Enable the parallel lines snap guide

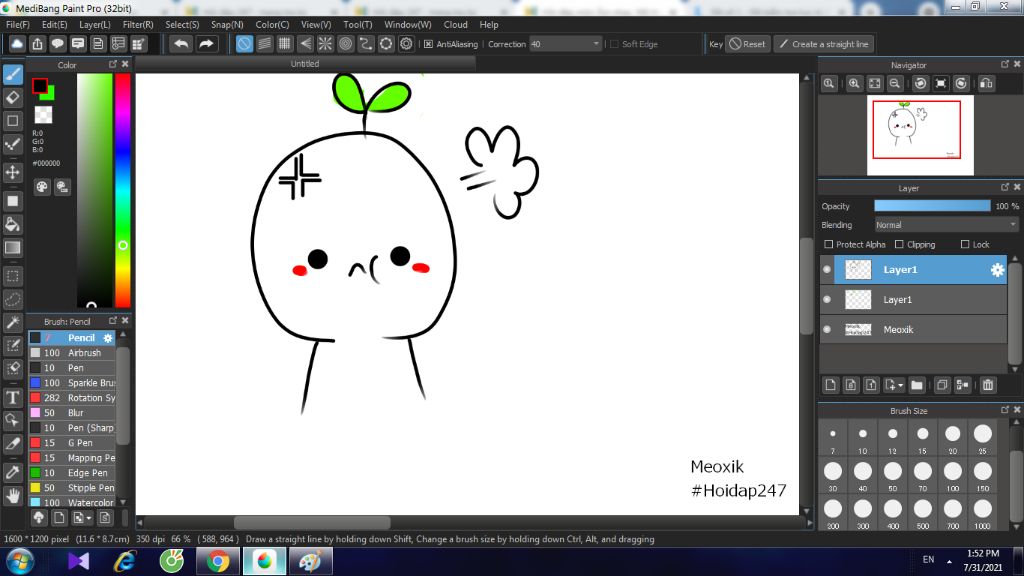pos(264,44)
